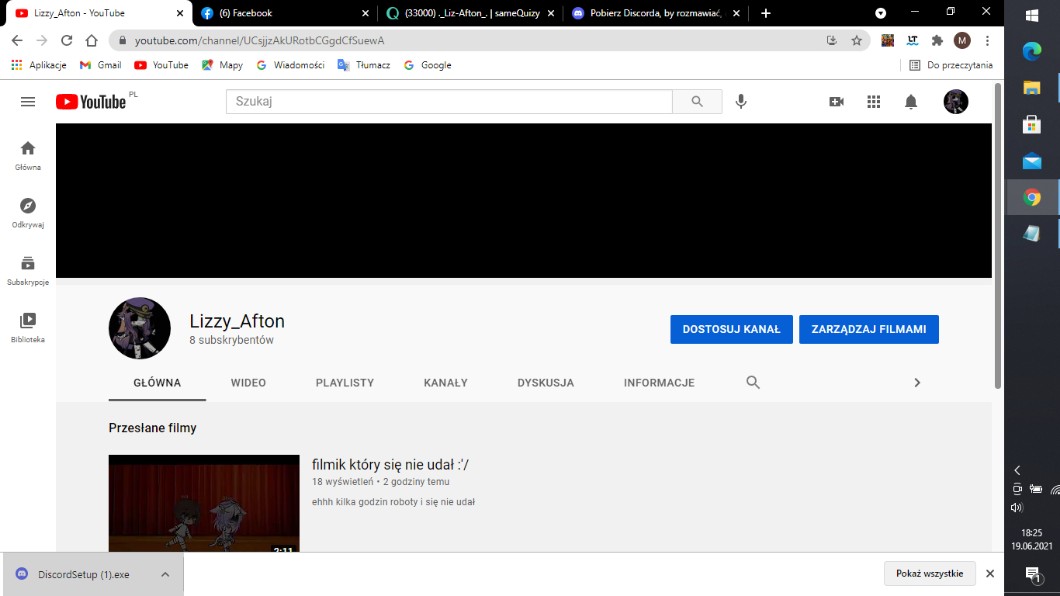
Task: Switch to the WIDEO tab
Action: (x=248, y=383)
